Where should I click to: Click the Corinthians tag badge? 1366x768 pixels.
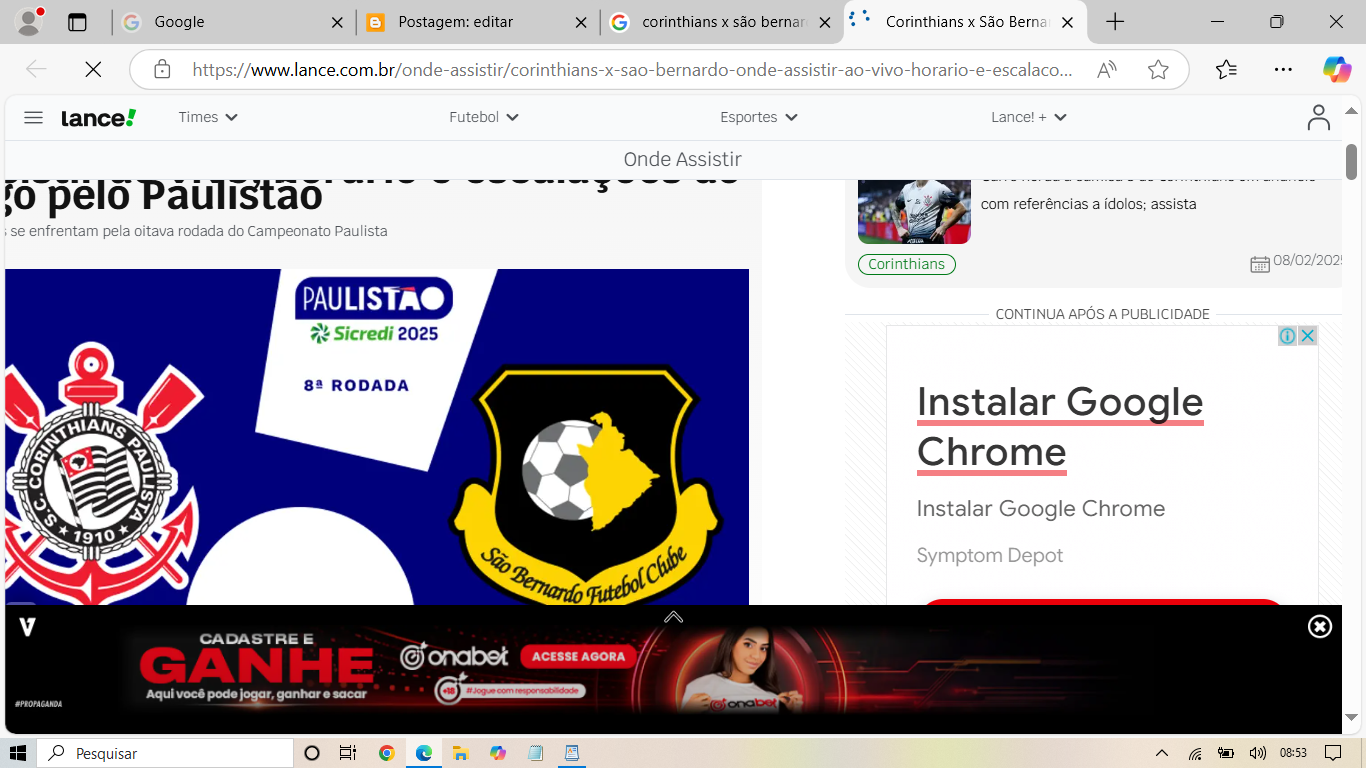907,264
